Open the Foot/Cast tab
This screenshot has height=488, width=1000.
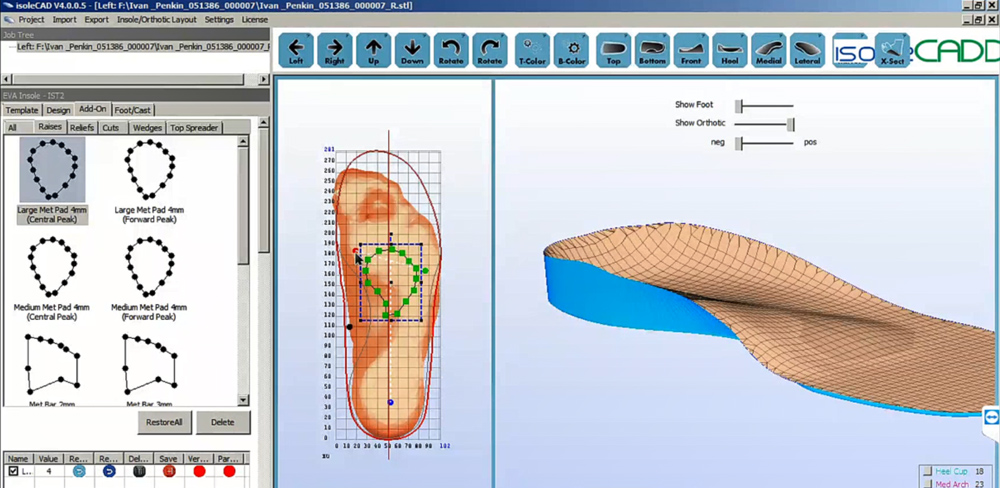[x=135, y=110]
